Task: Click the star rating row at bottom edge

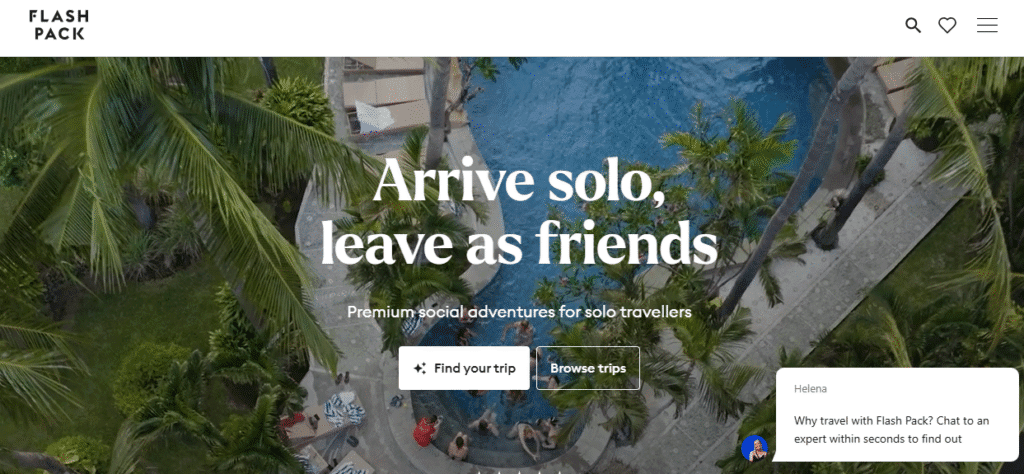Action: (519, 471)
